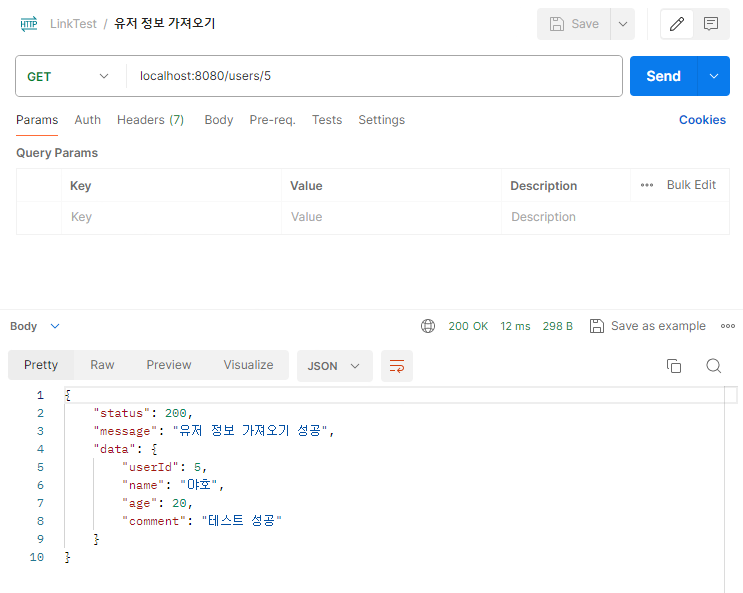Open the Pre-req. tab
Viewport: 743px width, 593px height.
click(272, 120)
